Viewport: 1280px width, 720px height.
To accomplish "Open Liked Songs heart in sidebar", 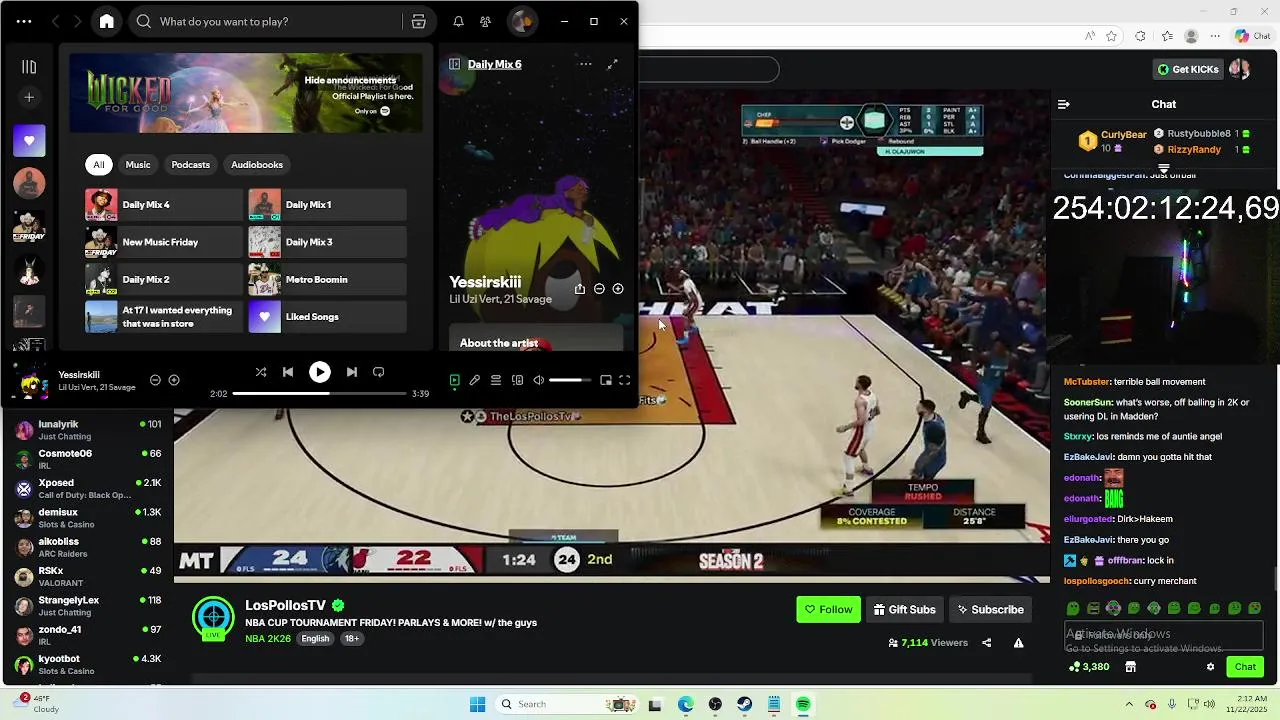I will 29,141.
